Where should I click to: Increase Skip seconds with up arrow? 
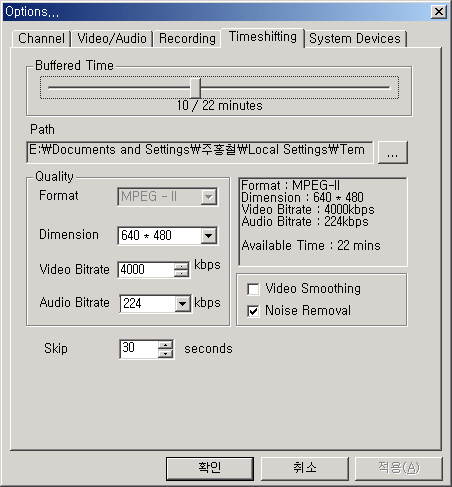[165, 345]
